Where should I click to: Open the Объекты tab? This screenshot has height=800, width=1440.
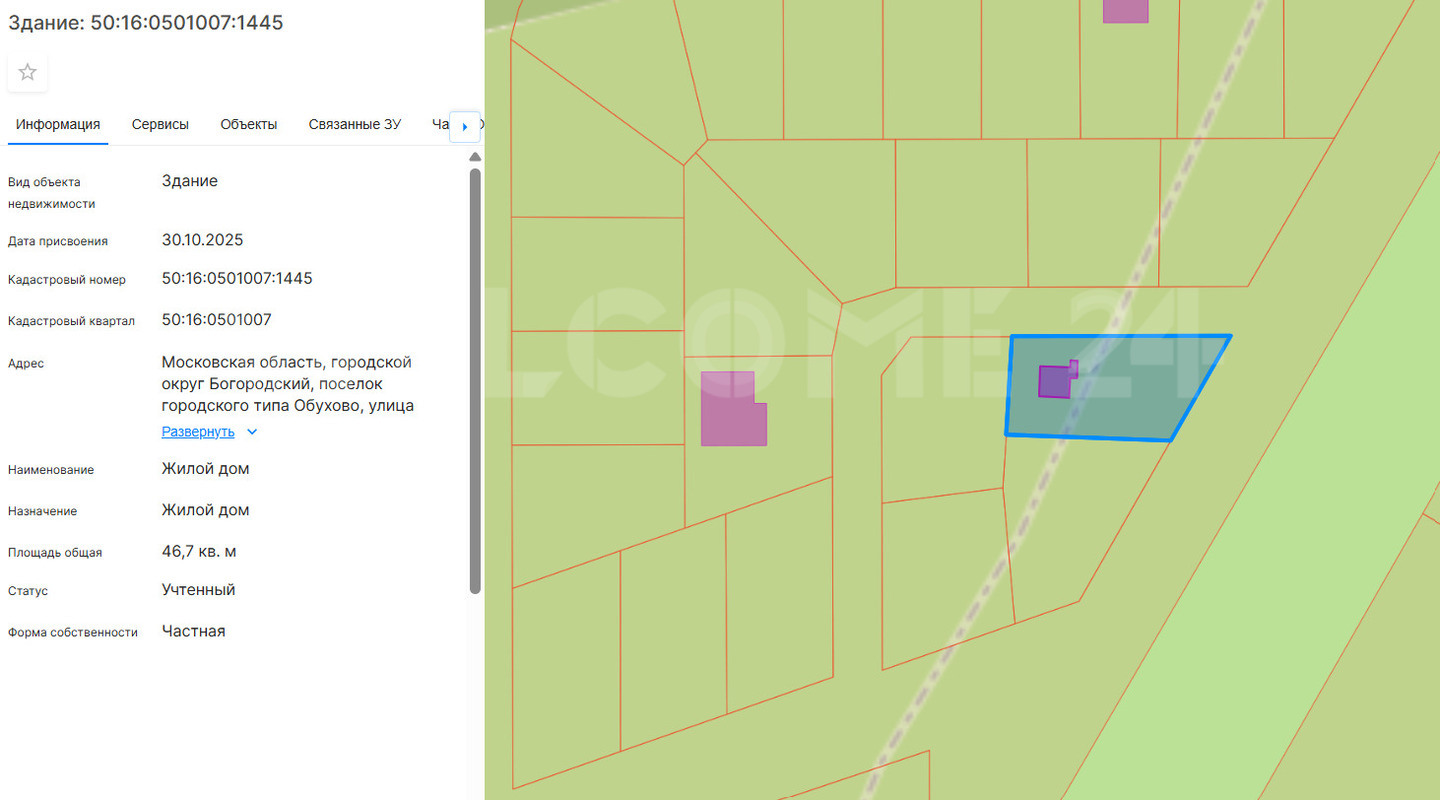249,125
